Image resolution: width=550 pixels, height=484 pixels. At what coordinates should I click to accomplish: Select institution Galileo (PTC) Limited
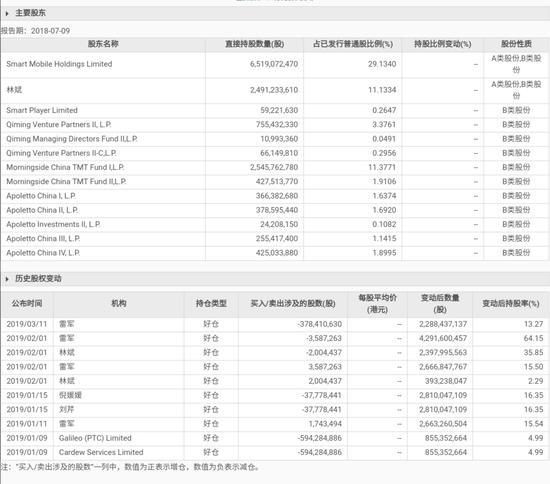tap(95, 438)
